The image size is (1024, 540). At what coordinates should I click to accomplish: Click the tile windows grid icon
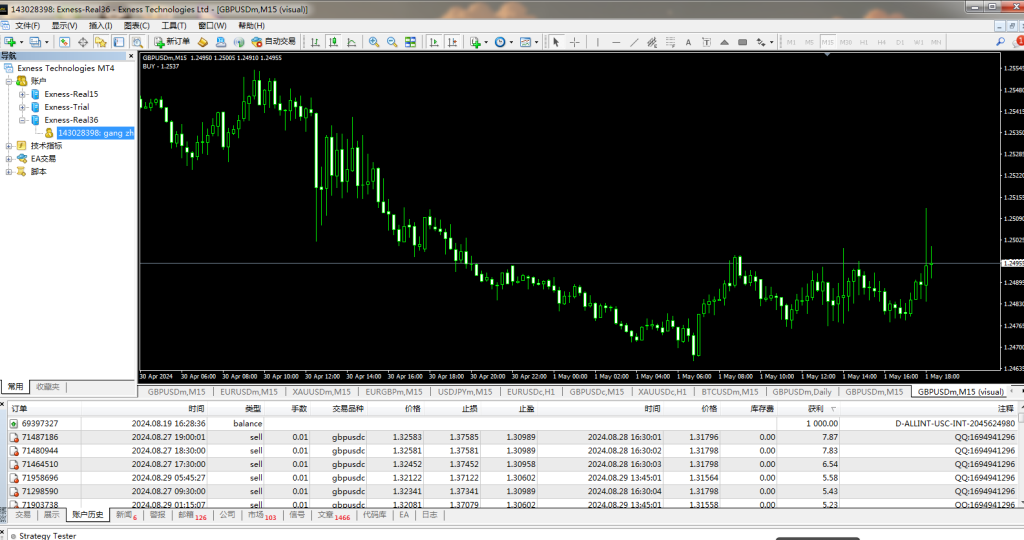pos(409,42)
